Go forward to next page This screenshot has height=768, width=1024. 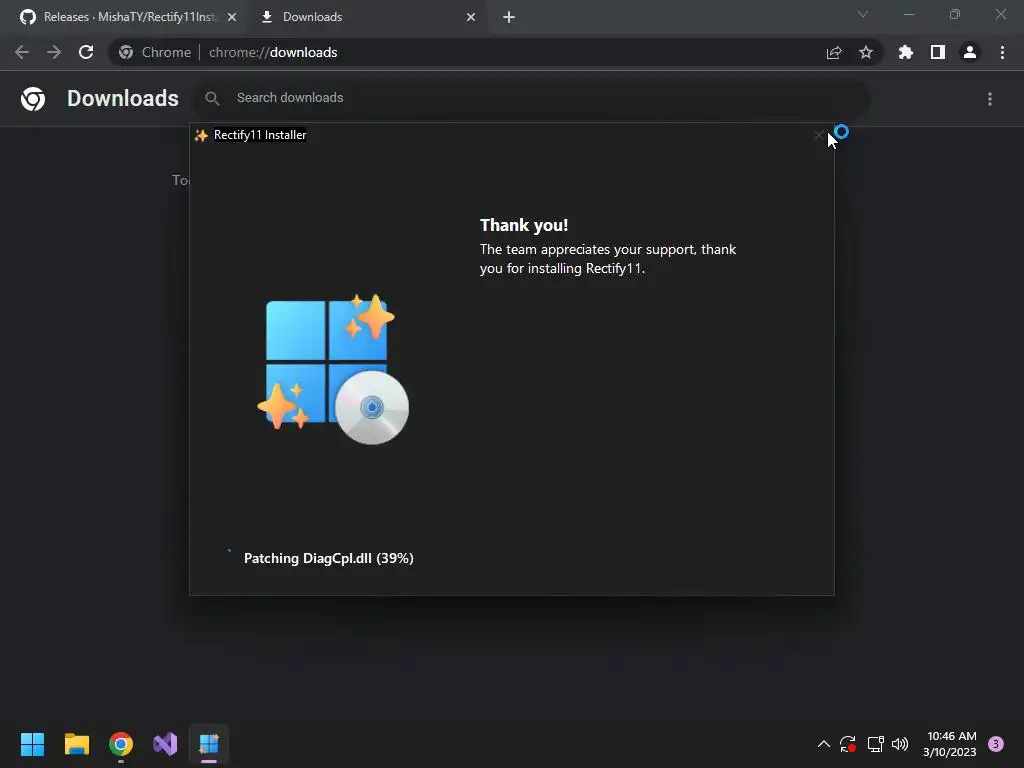click(x=54, y=52)
